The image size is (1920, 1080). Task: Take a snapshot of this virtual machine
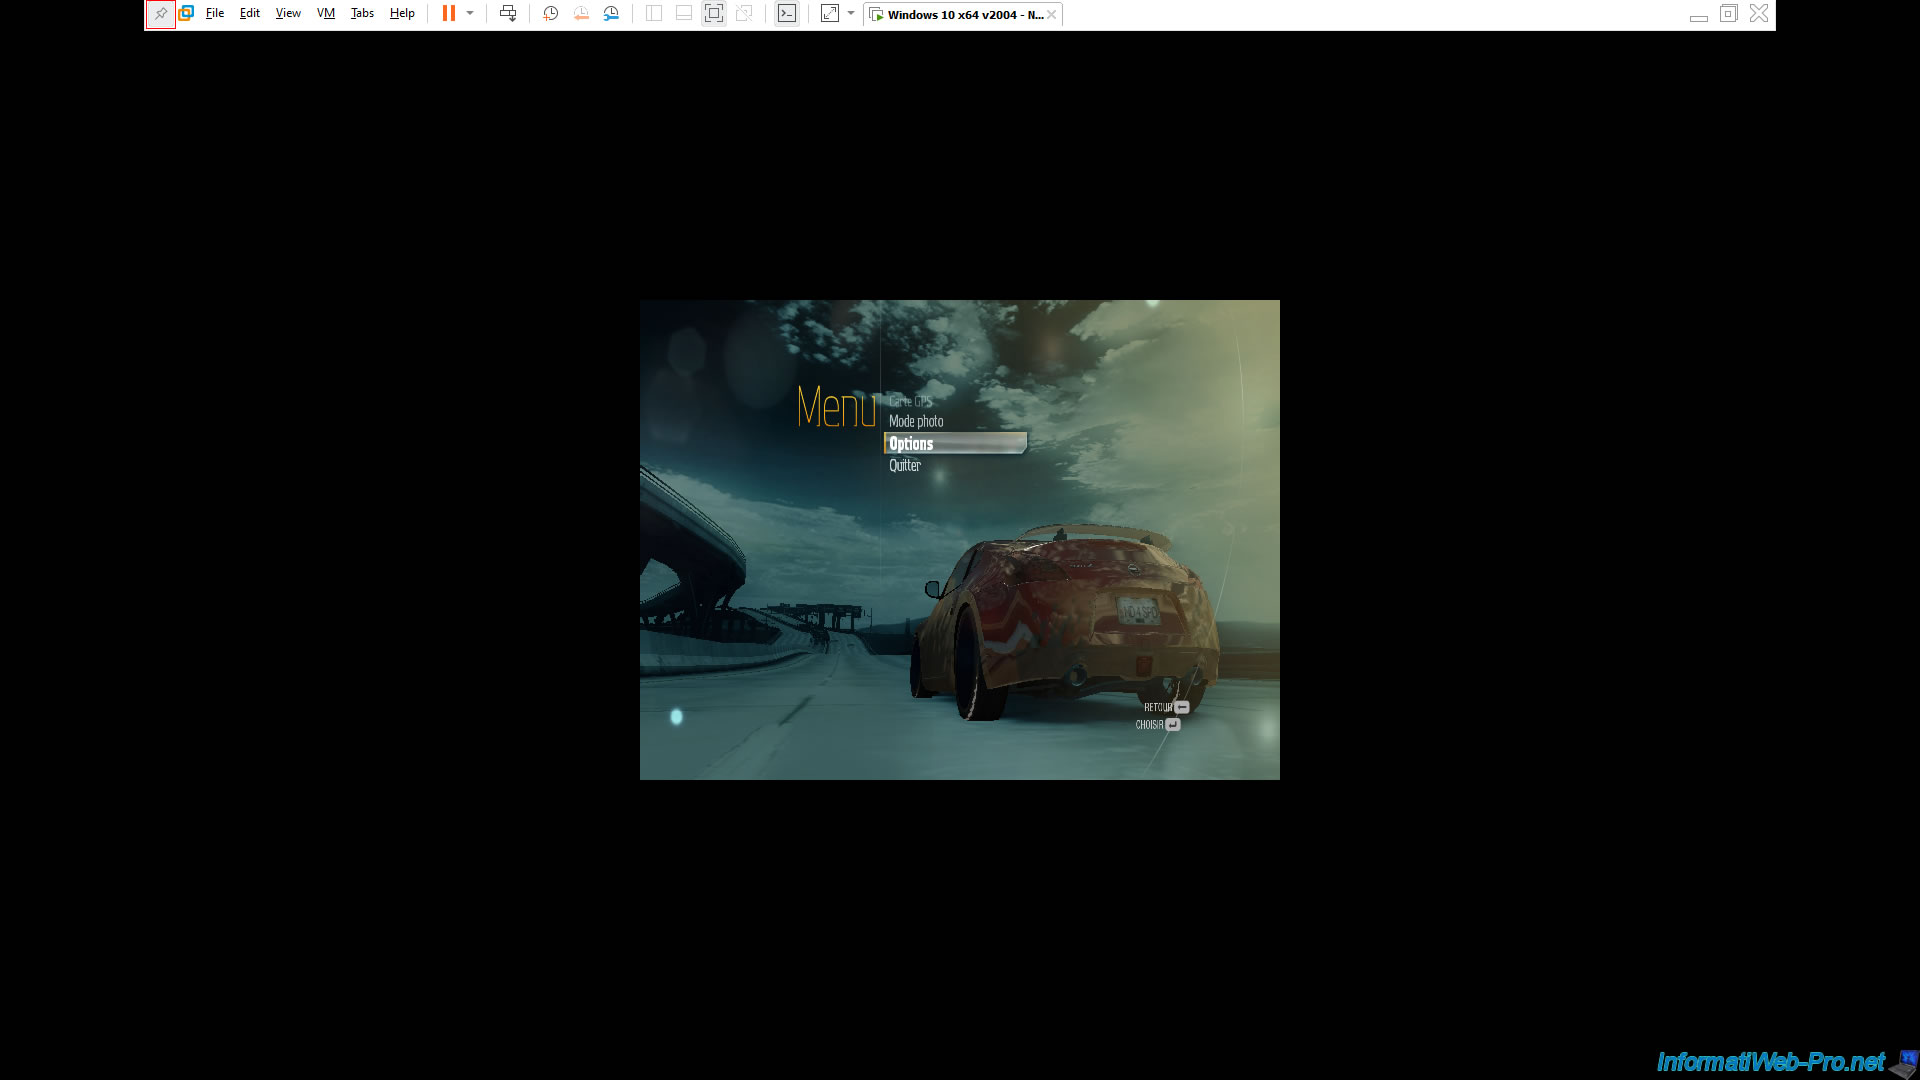click(550, 14)
